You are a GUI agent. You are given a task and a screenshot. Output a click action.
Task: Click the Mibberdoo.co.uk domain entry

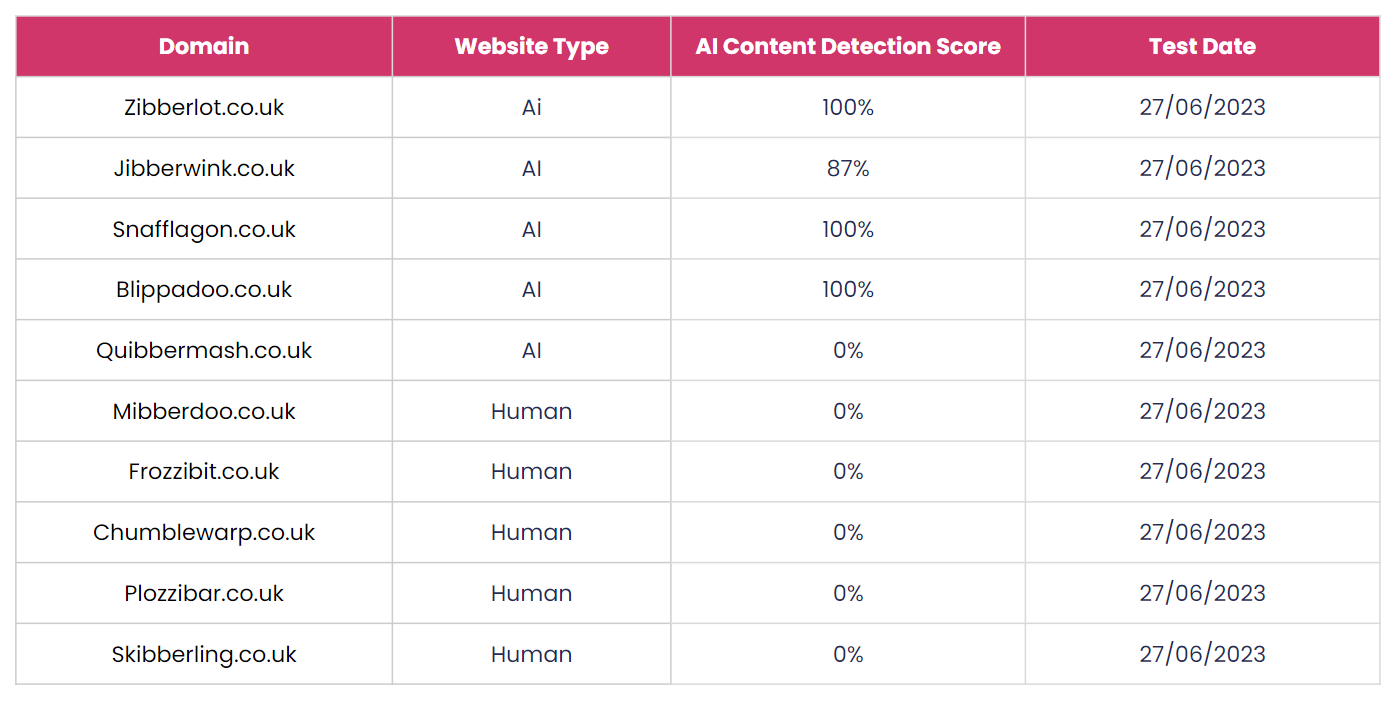coord(204,411)
